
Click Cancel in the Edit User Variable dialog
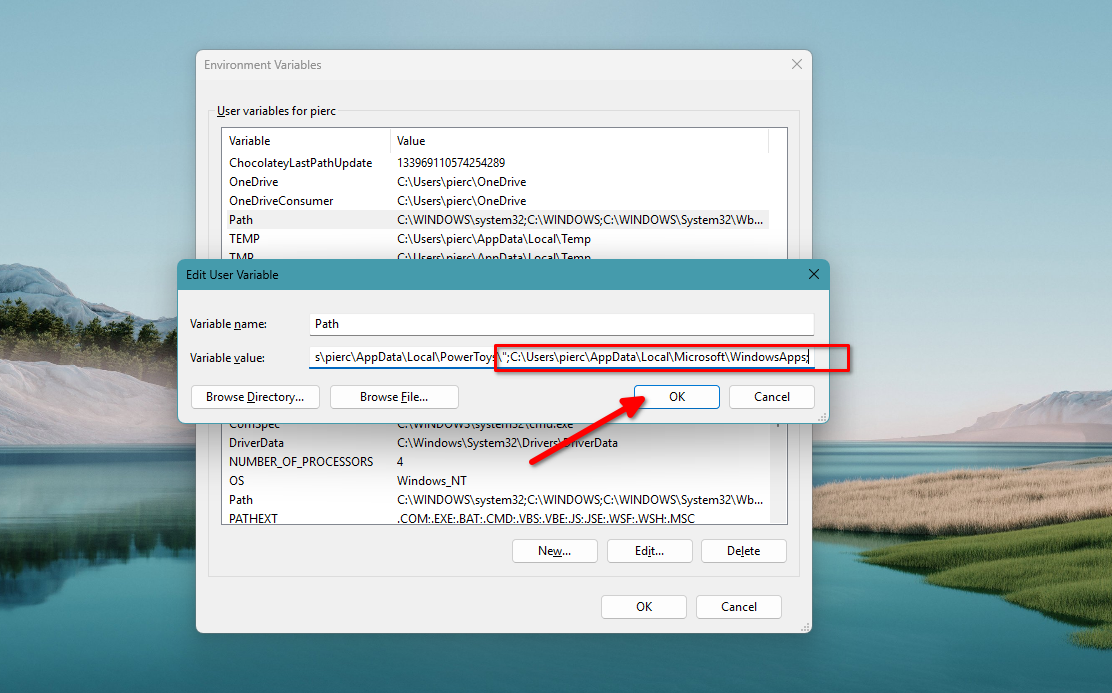coord(771,396)
